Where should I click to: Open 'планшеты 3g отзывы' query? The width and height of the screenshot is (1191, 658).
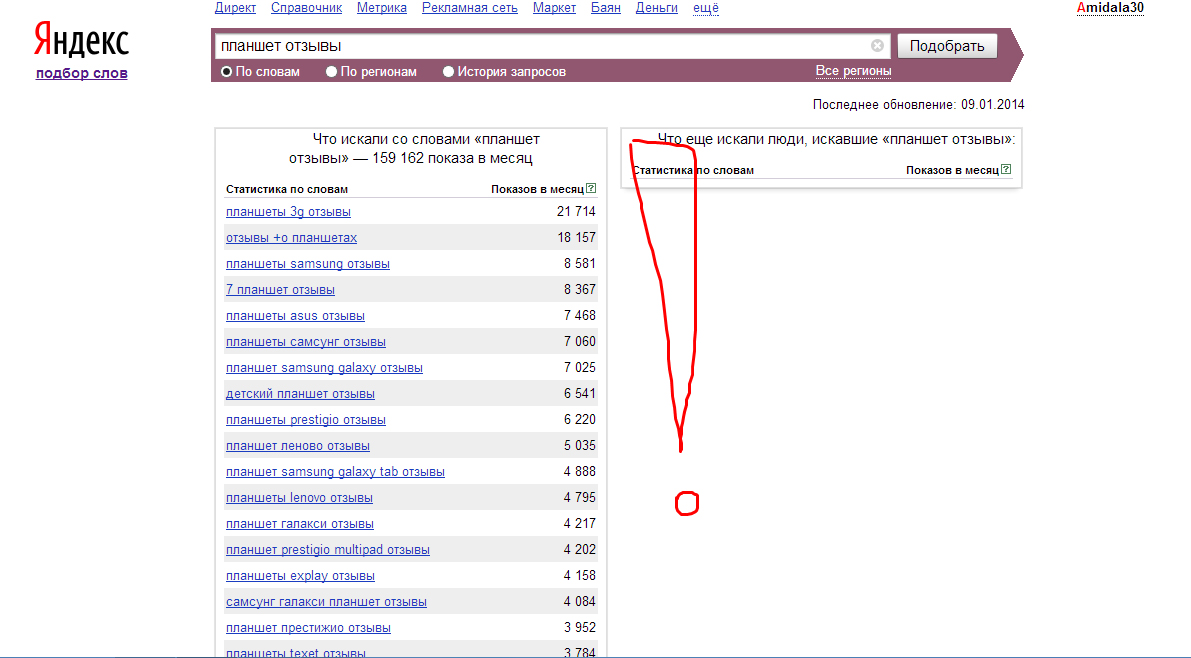coord(288,211)
